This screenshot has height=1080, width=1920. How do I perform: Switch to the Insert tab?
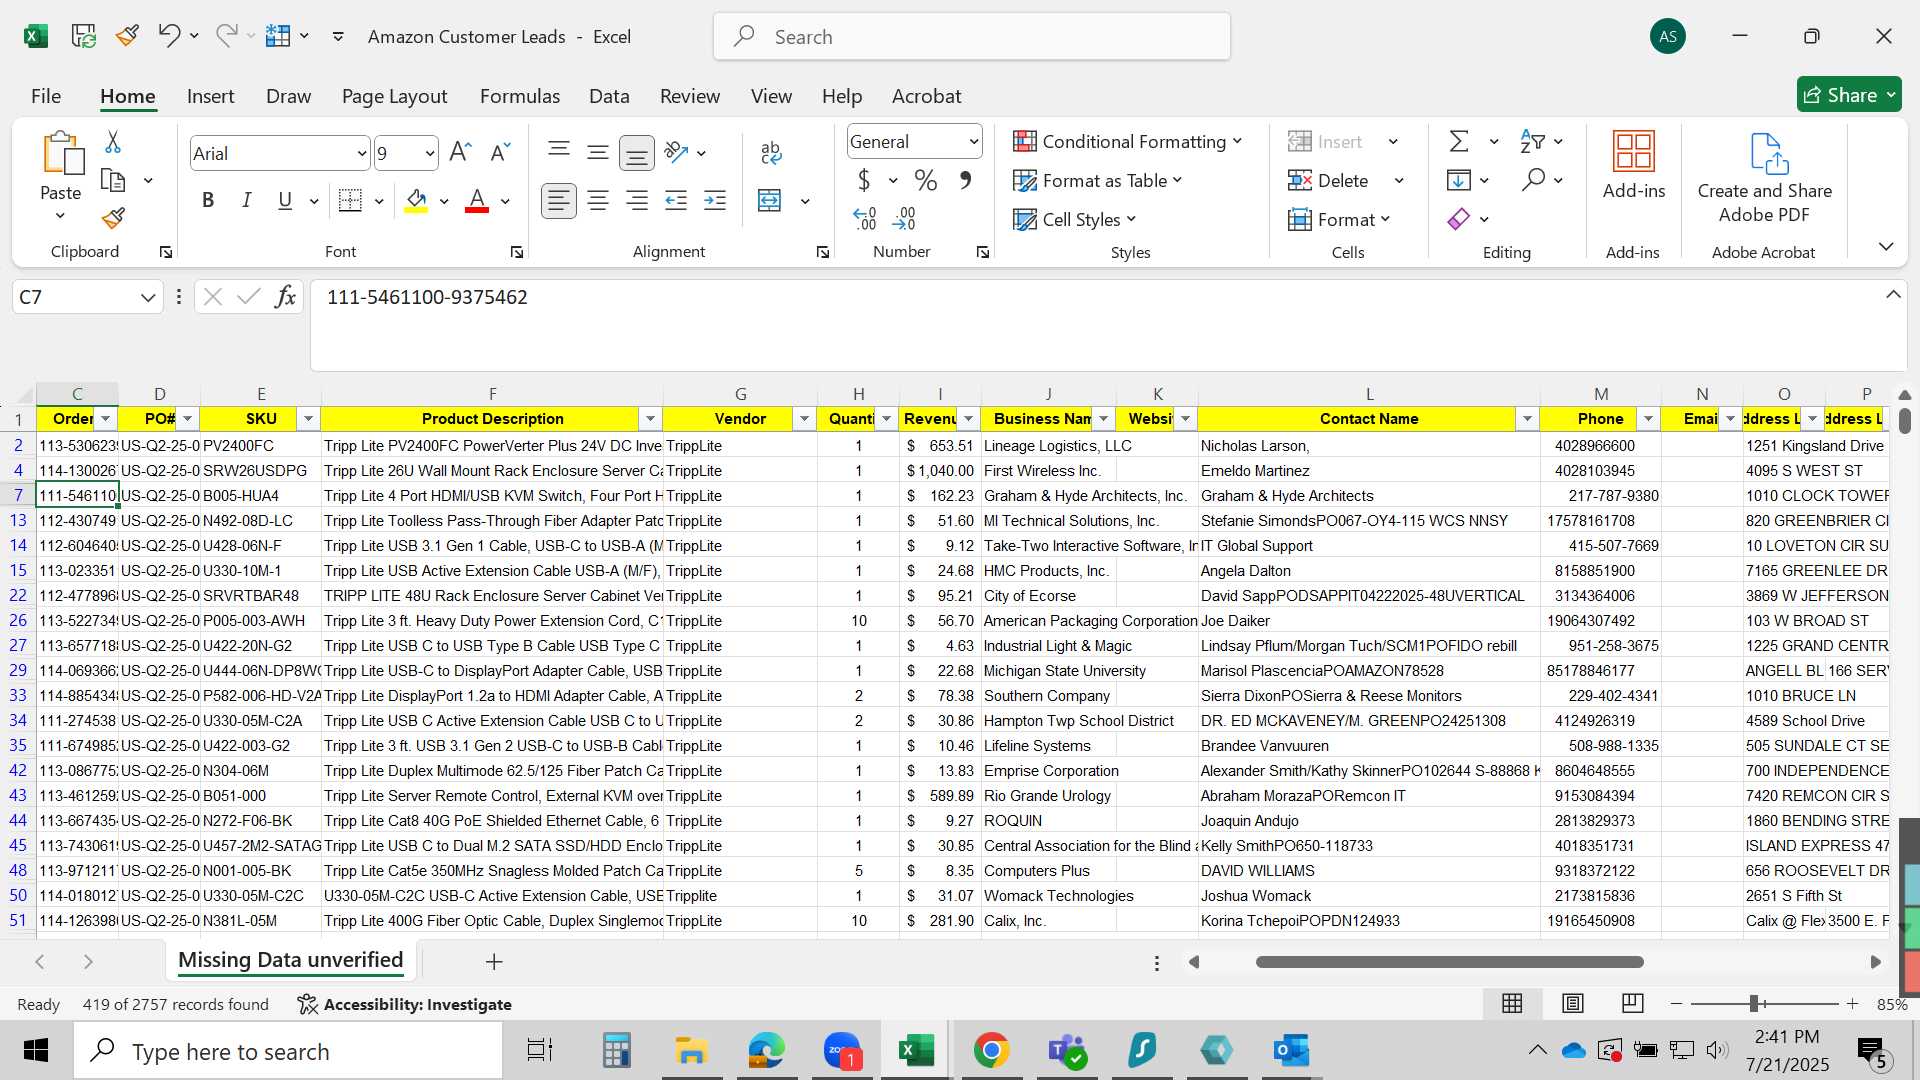[210, 96]
